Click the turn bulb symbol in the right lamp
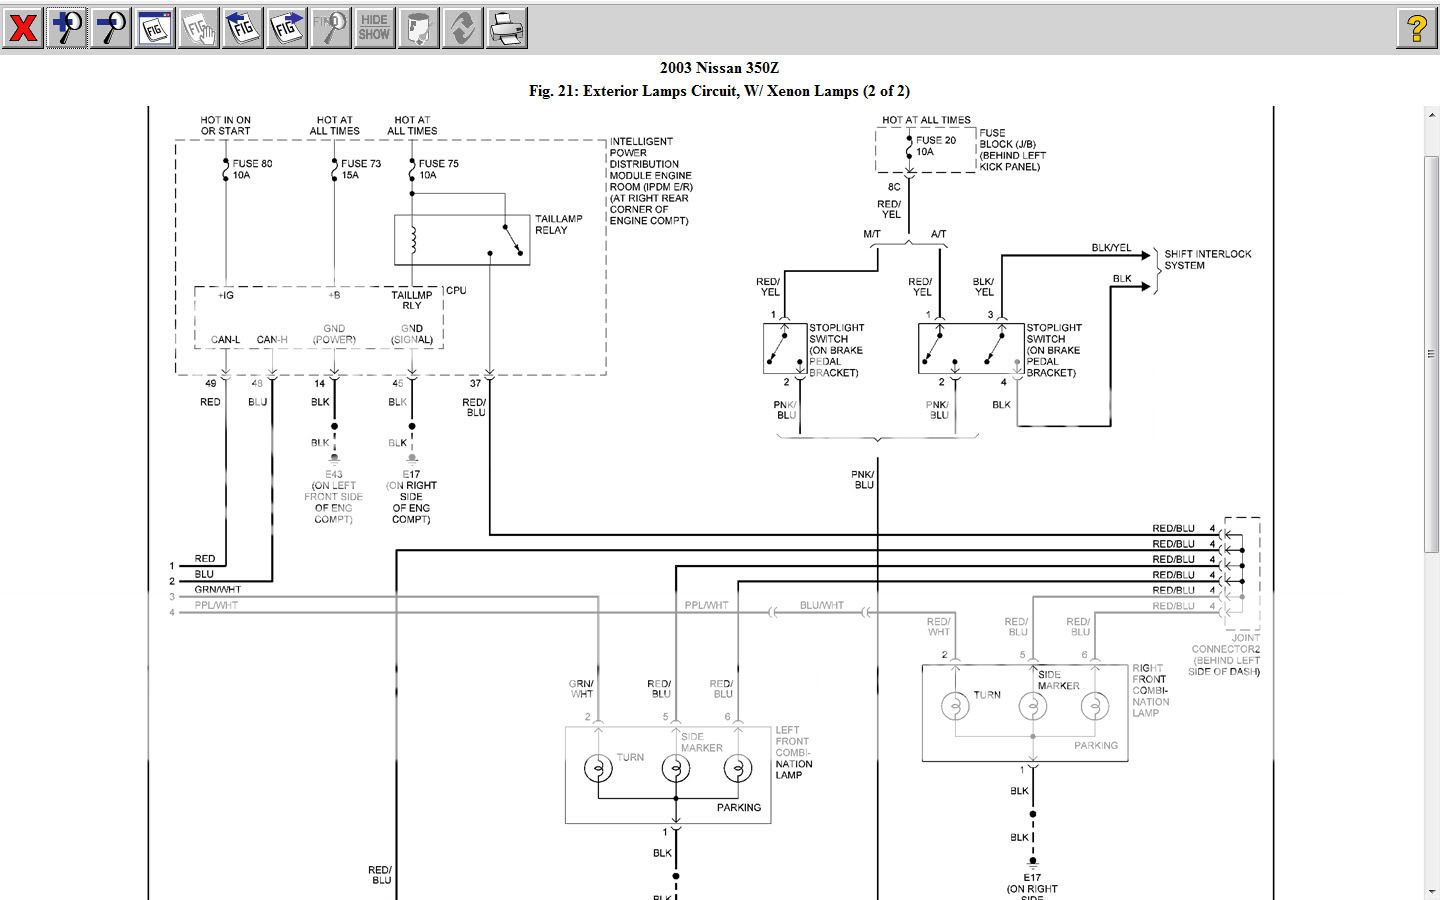 click(955, 706)
